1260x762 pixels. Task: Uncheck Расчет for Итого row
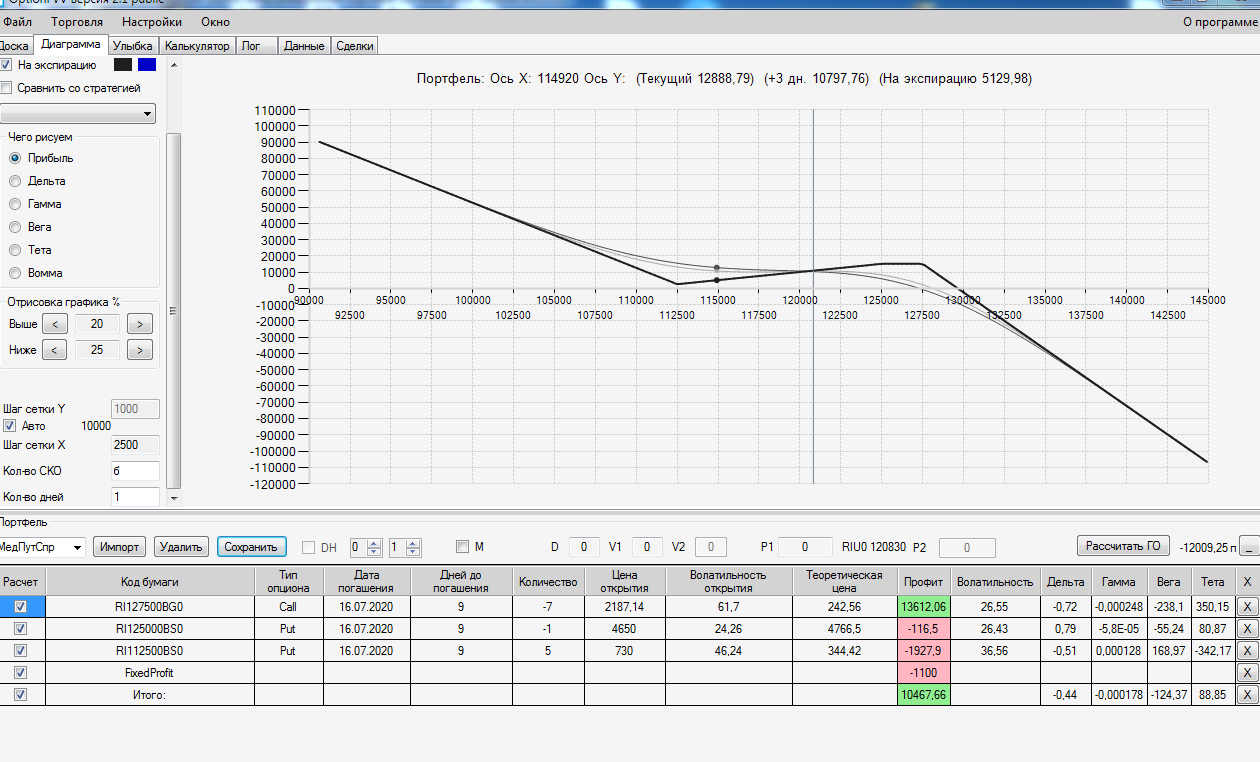20,694
